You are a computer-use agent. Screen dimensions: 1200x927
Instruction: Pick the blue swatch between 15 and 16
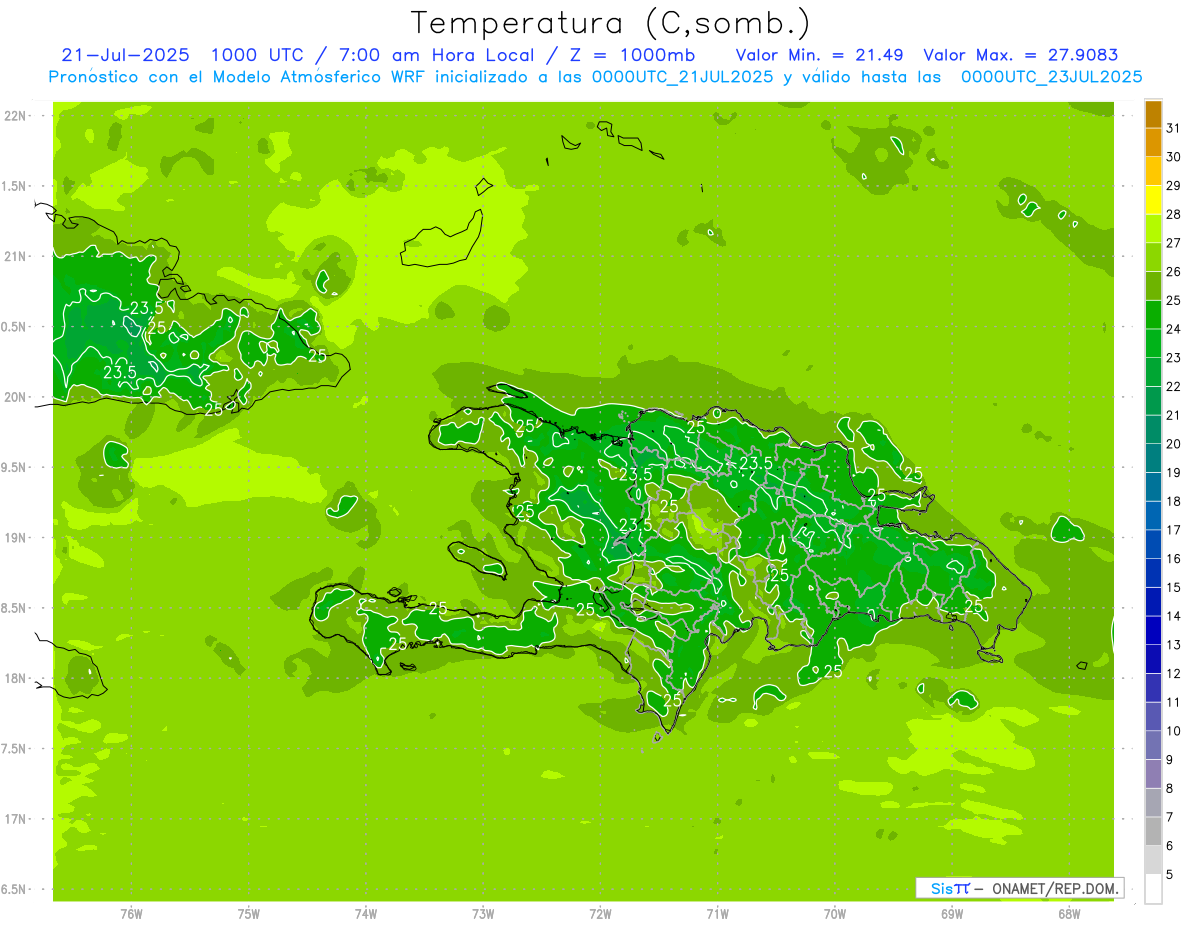tap(1153, 574)
